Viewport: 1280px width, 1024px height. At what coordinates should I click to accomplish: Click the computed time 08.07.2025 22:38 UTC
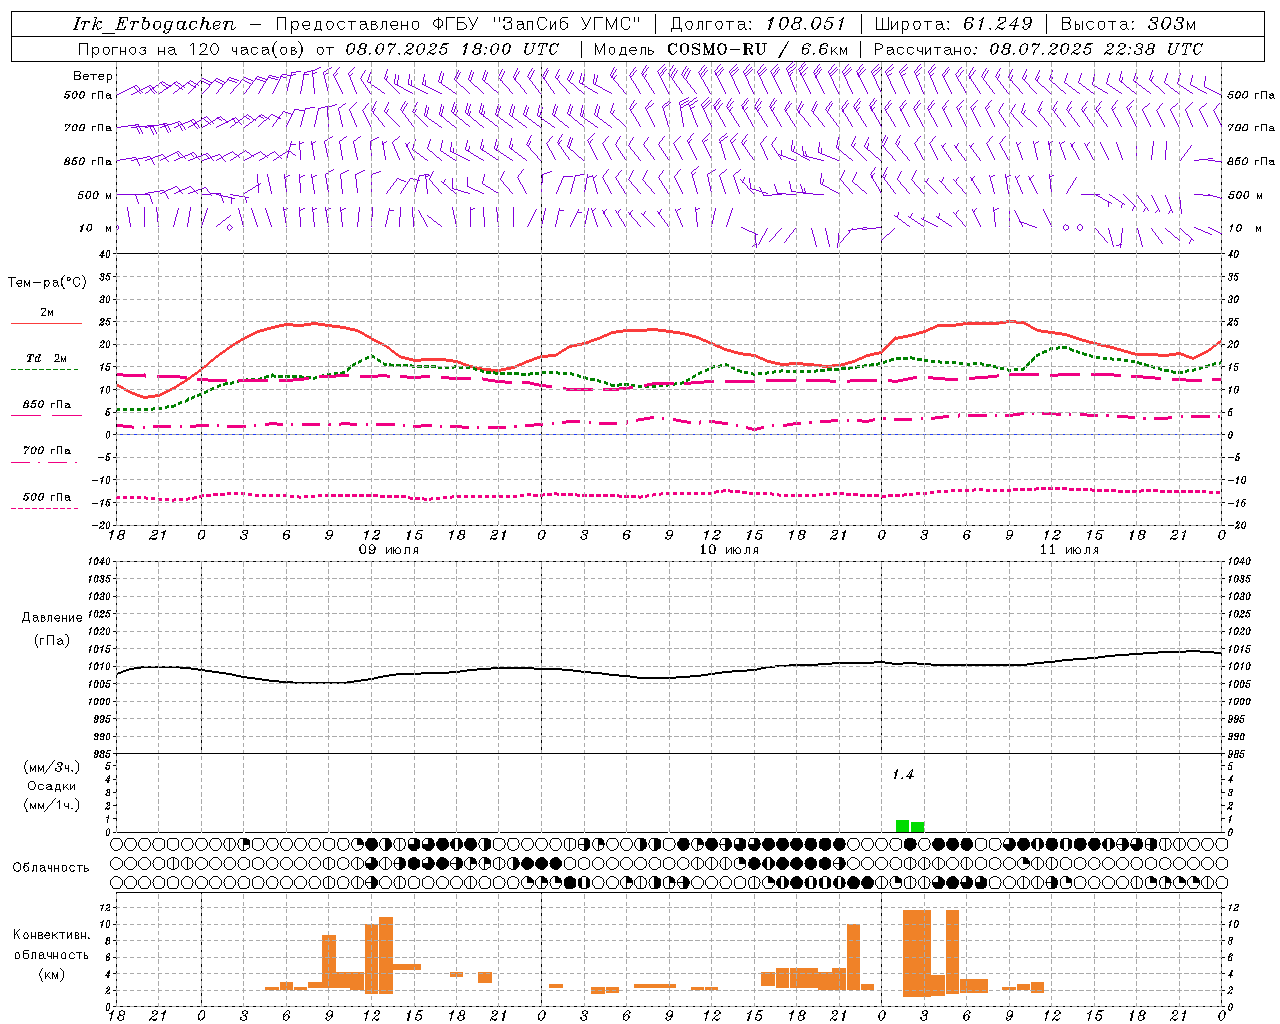coord(1096,49)
